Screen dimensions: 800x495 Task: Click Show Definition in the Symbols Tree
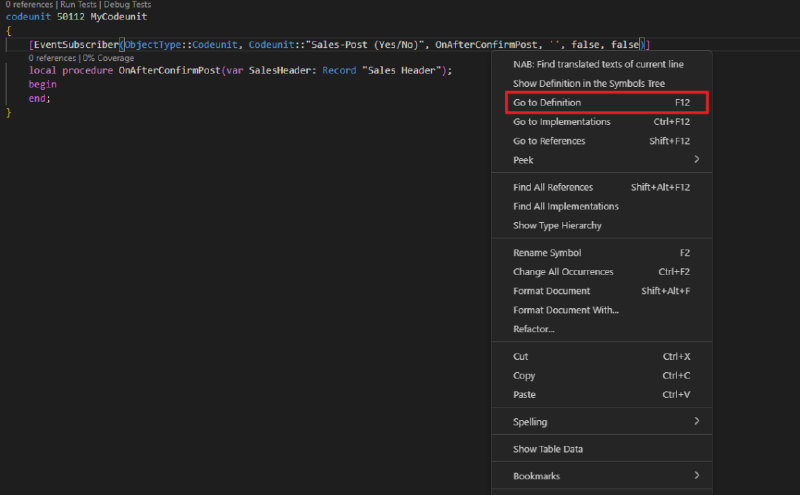[x=588, y=84]
